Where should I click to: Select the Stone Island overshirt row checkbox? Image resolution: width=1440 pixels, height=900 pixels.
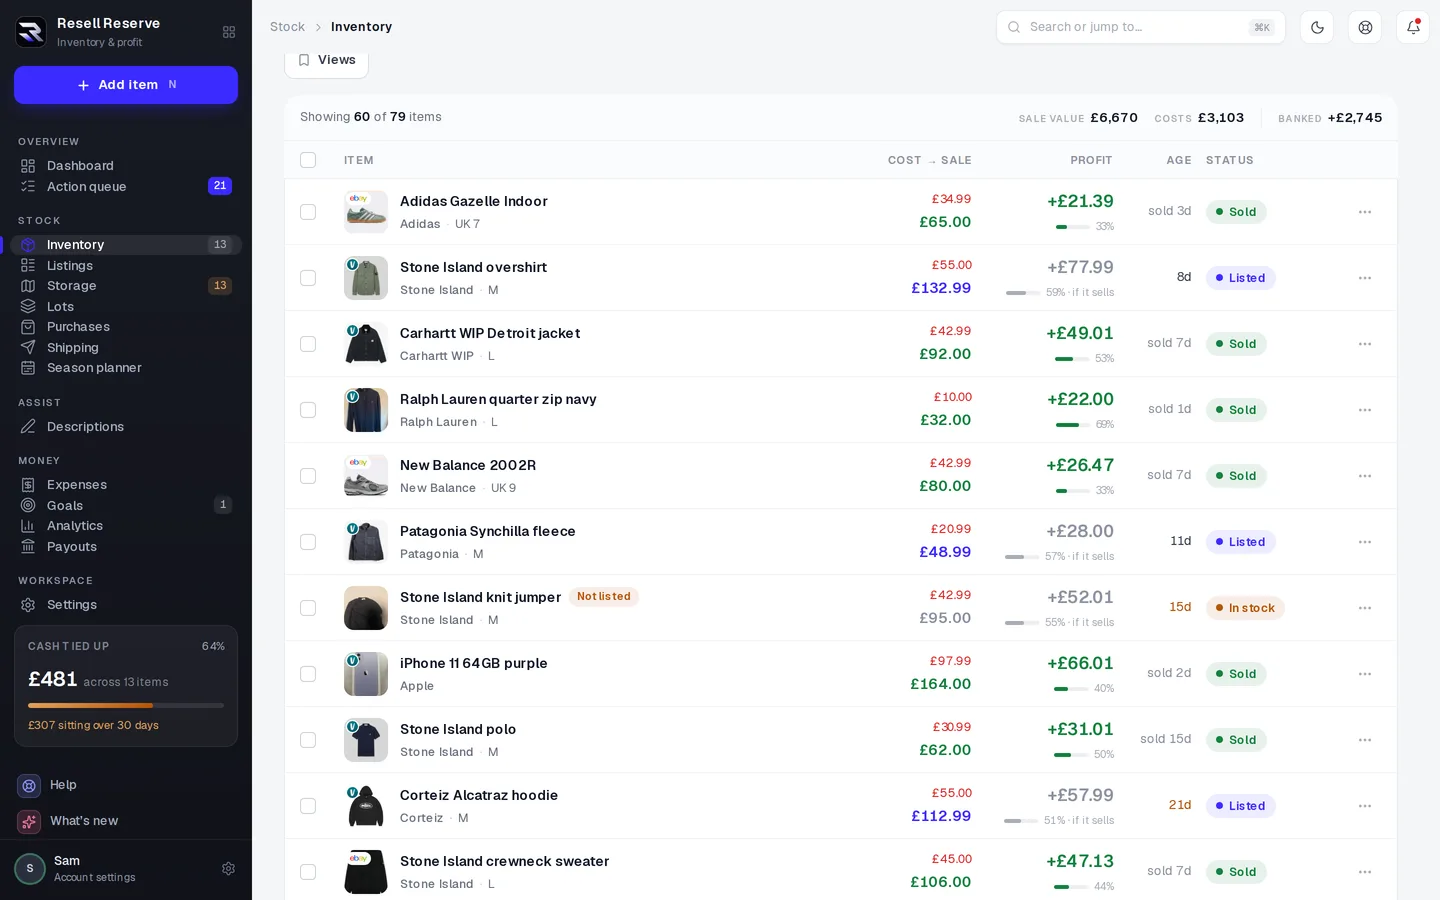click(x=308, y=278)
